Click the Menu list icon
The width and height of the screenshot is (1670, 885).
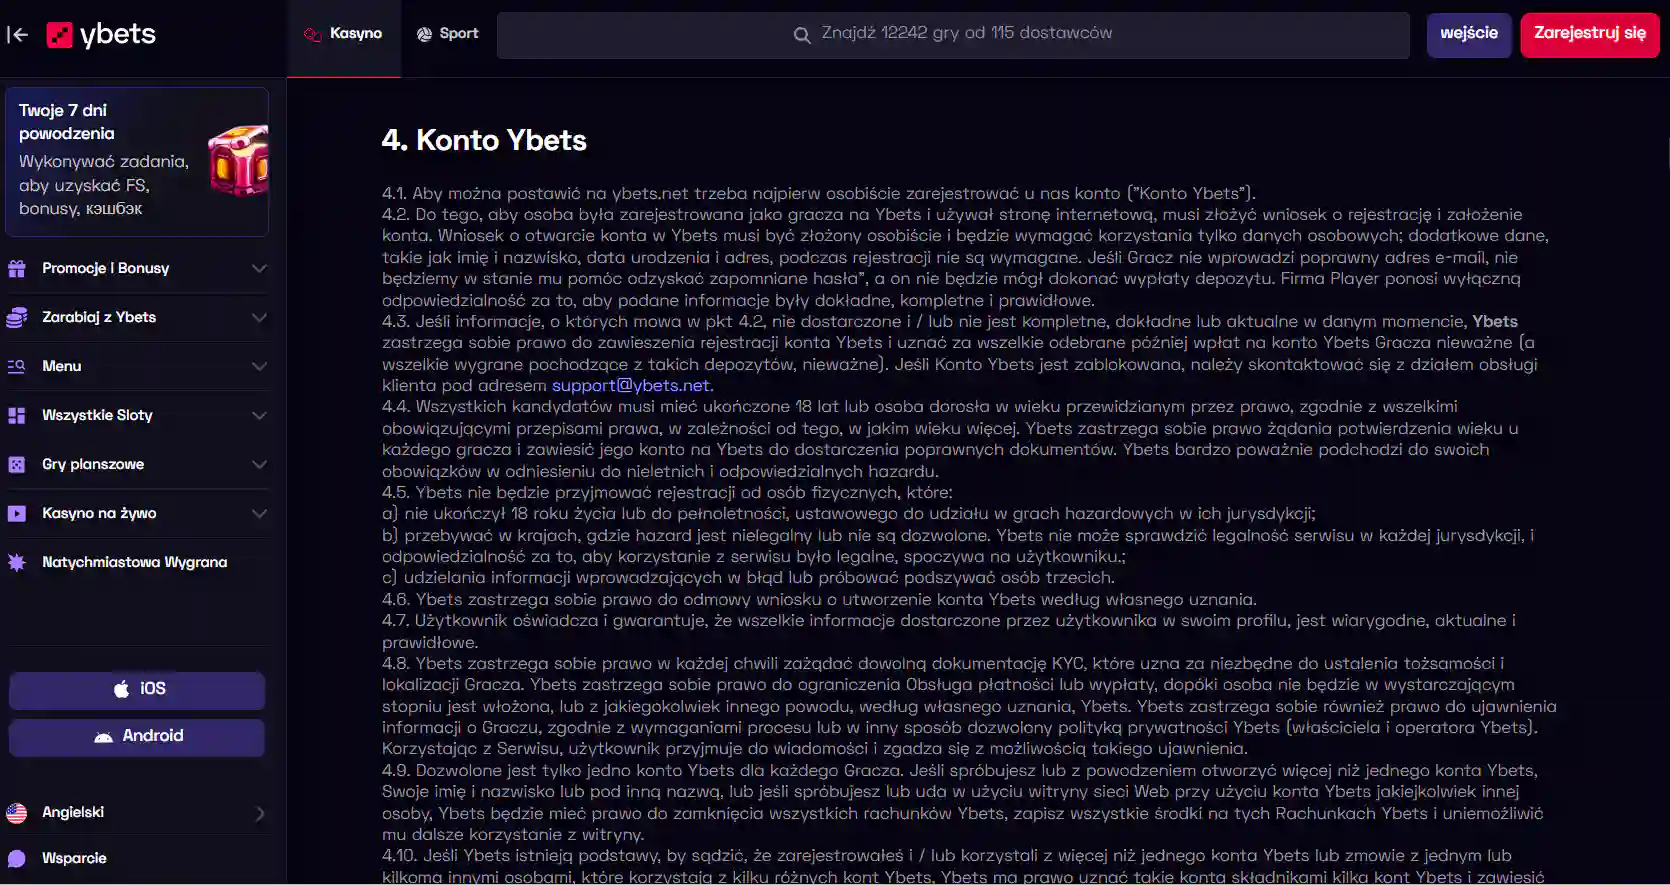coord(16,366)
